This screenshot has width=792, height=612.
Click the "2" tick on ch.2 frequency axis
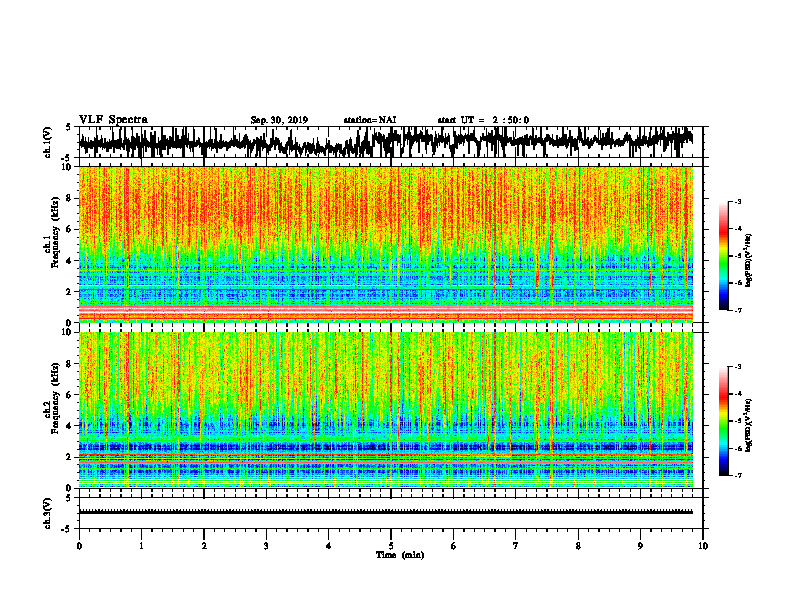coord(69,457)
